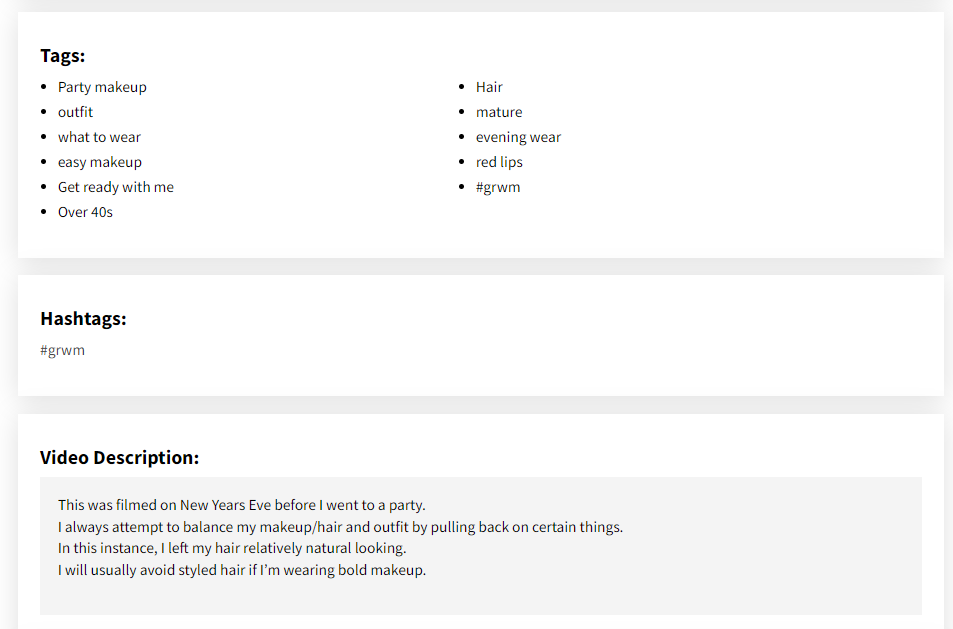Click the Party makeup tag

point(102,88)
